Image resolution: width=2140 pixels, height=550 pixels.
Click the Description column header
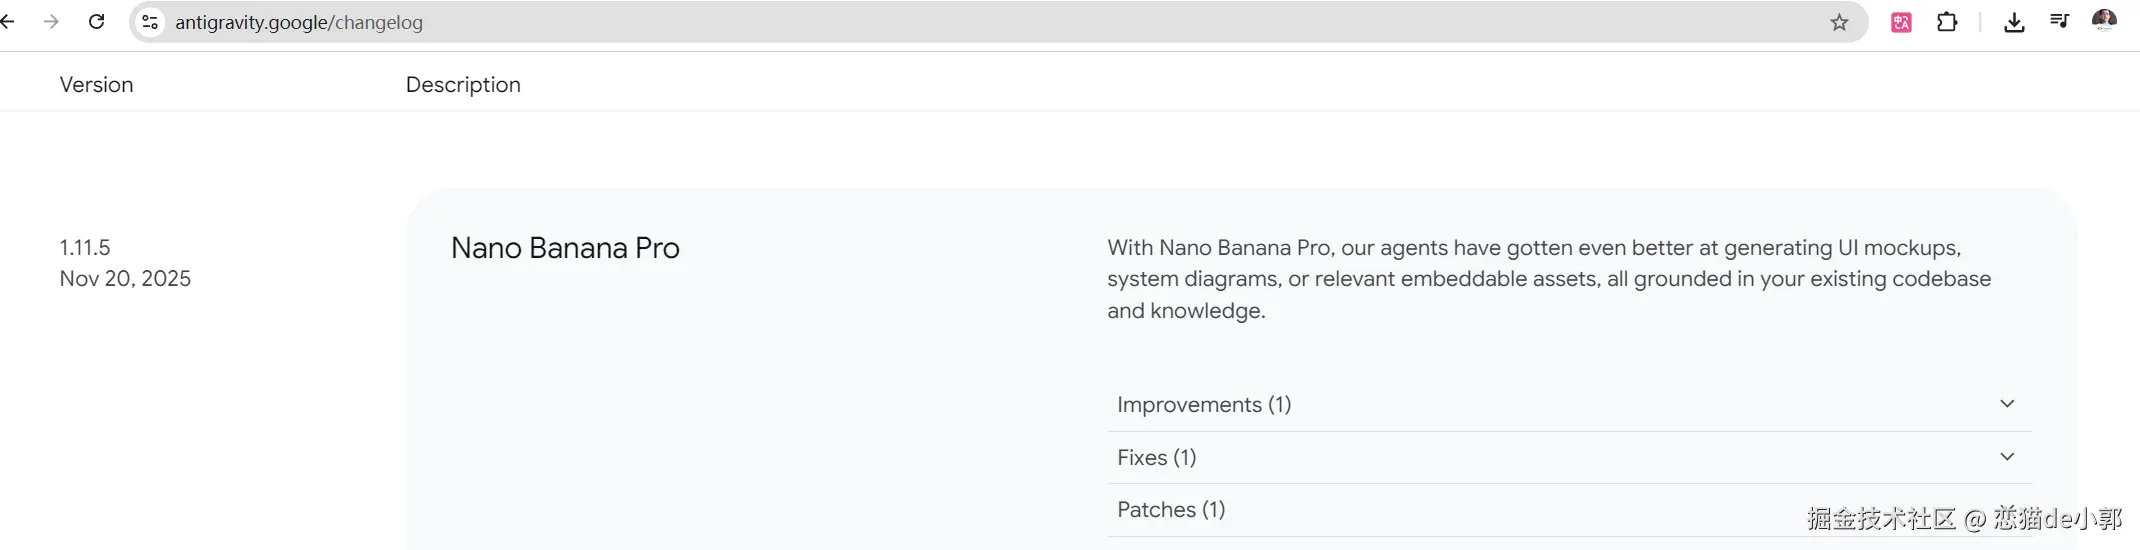(x=463, y=85)
